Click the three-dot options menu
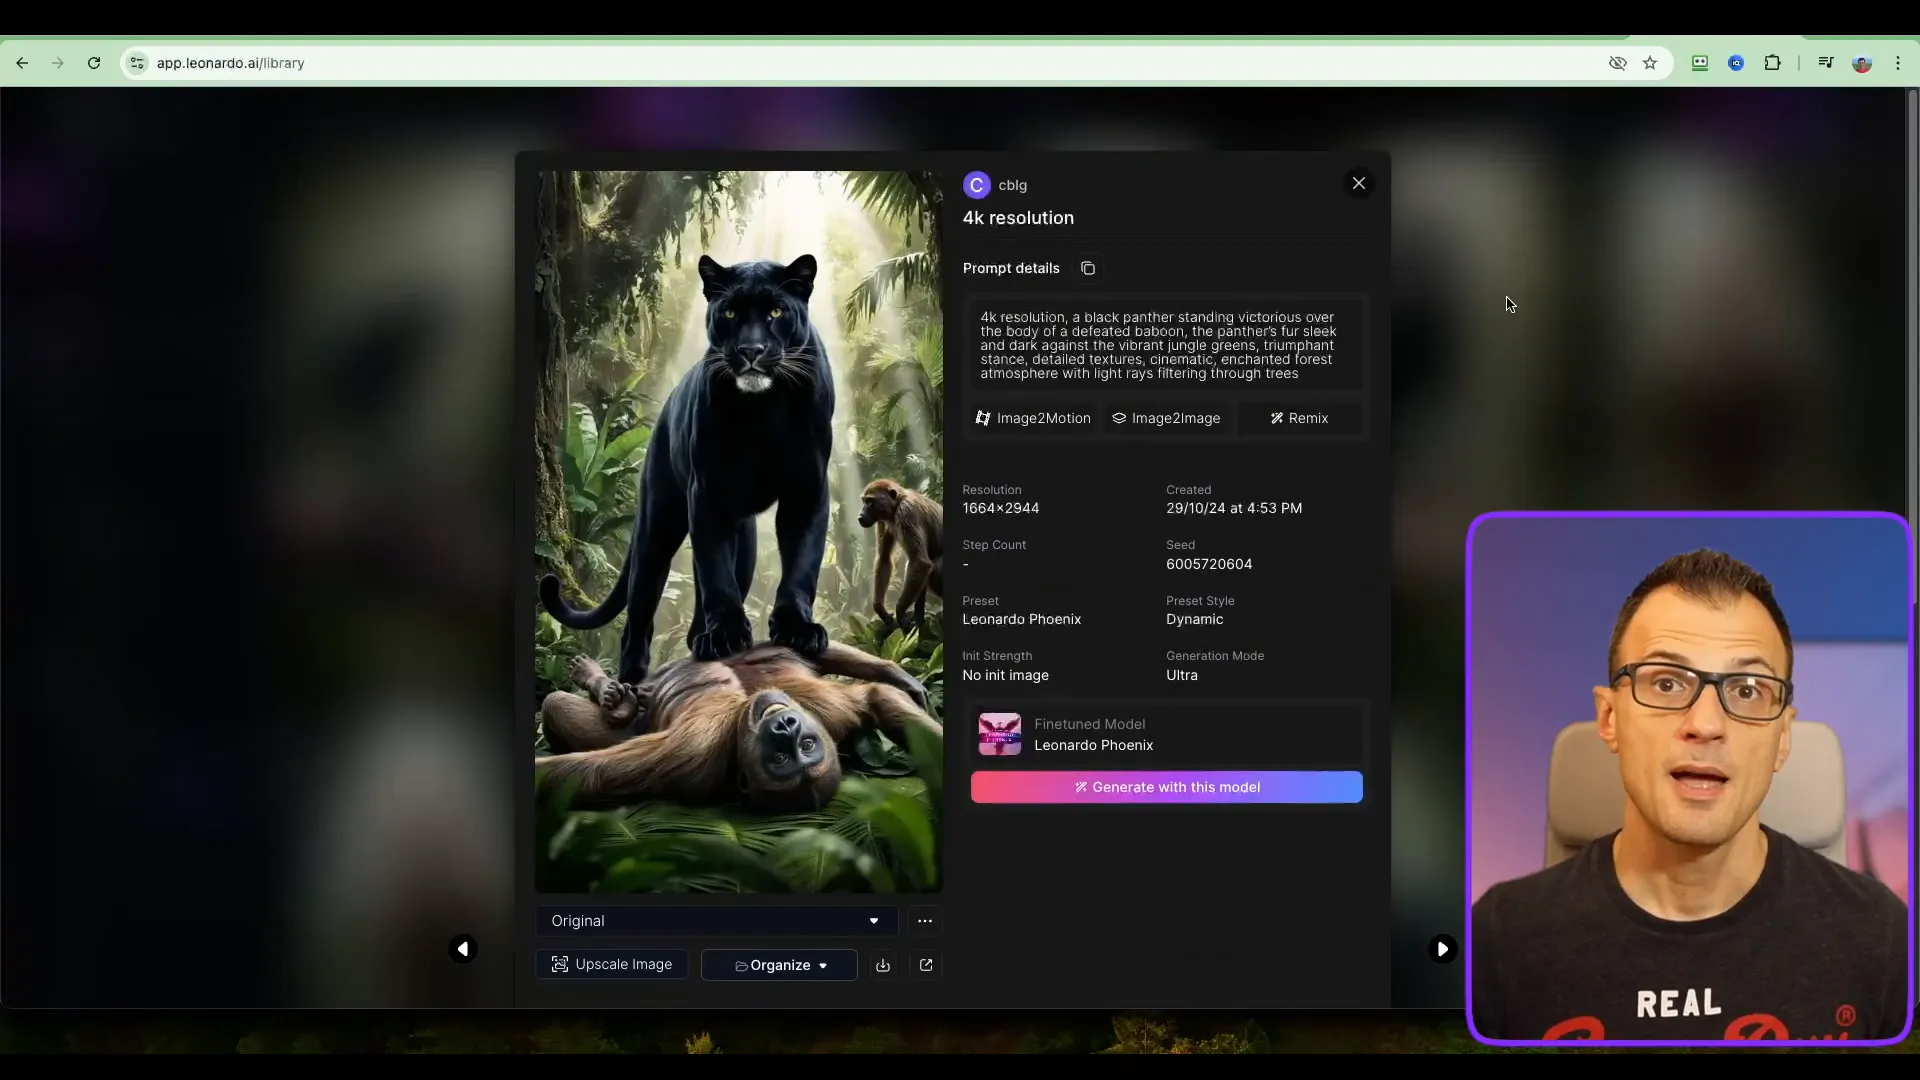Screen dimensions: 1920x1080 pos(924,920)
